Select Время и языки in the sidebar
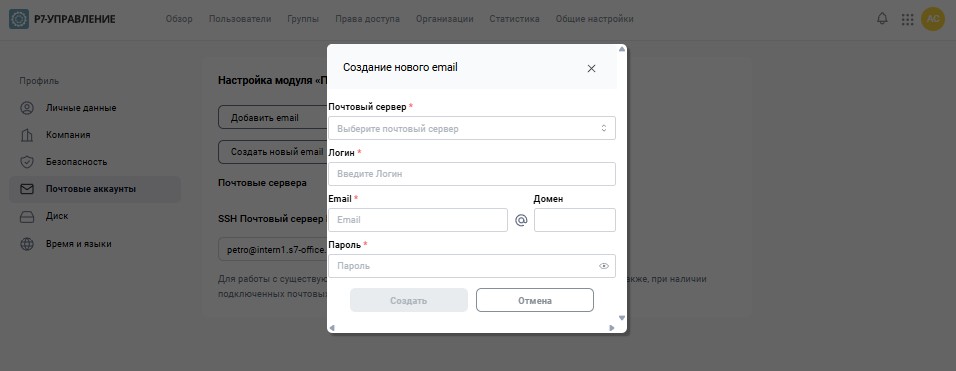Screen dimensions: 956x371 95,244
